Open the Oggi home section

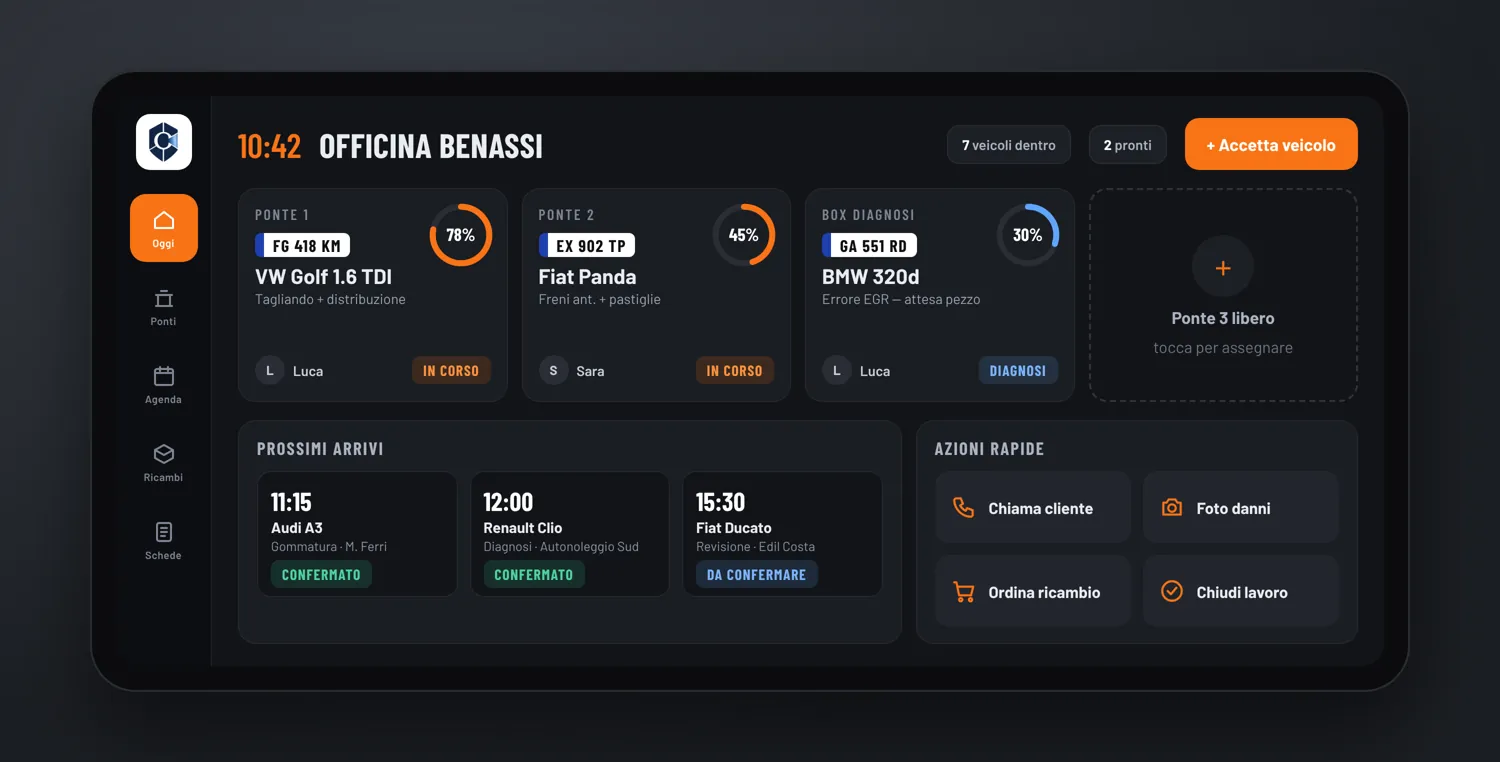(x=164, y=228)
